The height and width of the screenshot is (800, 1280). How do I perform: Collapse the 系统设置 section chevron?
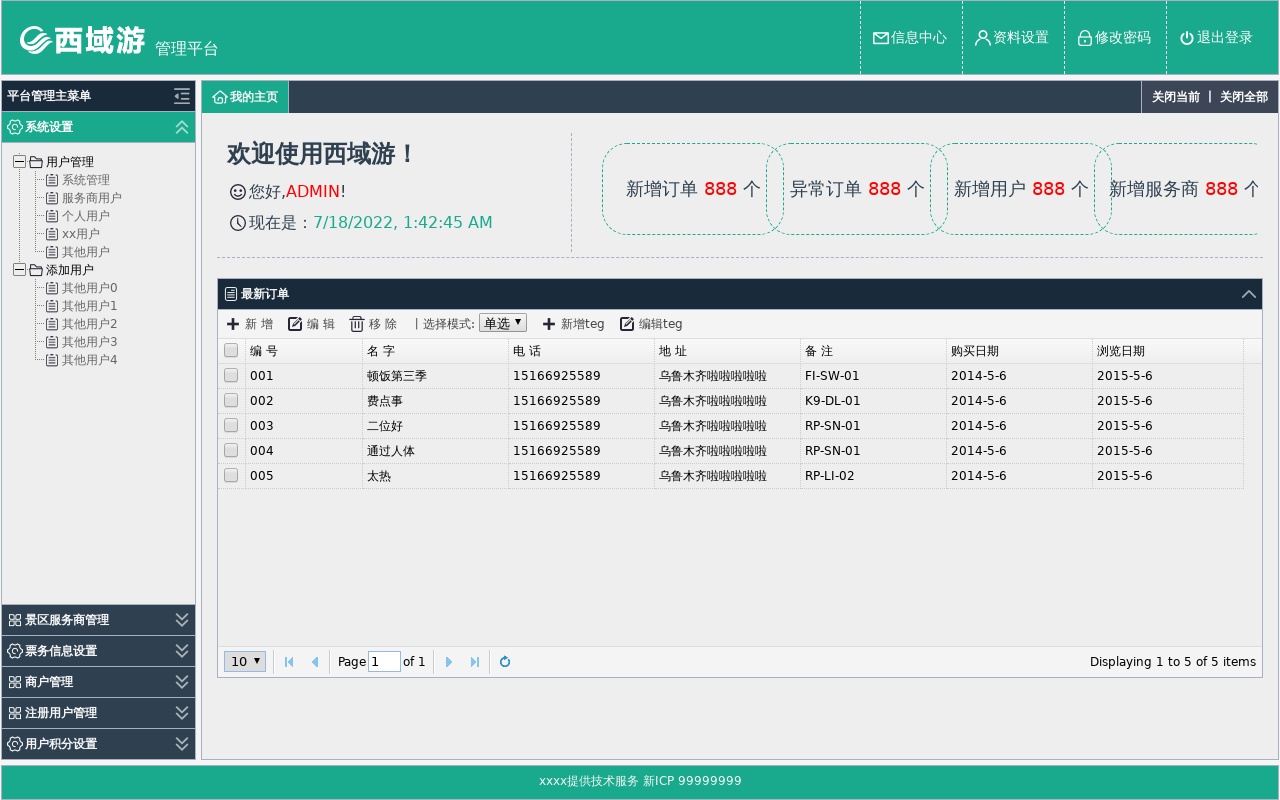(x=182, y=127)
